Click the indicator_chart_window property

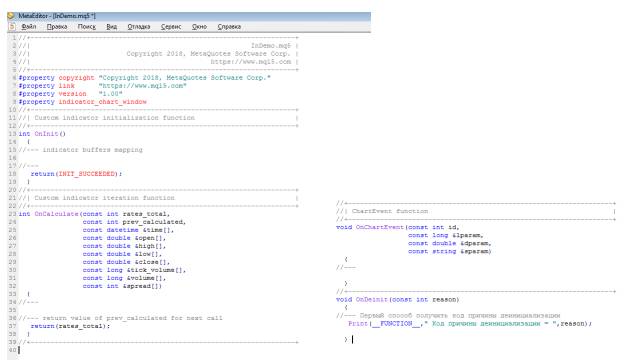click(x=102, y=102)
